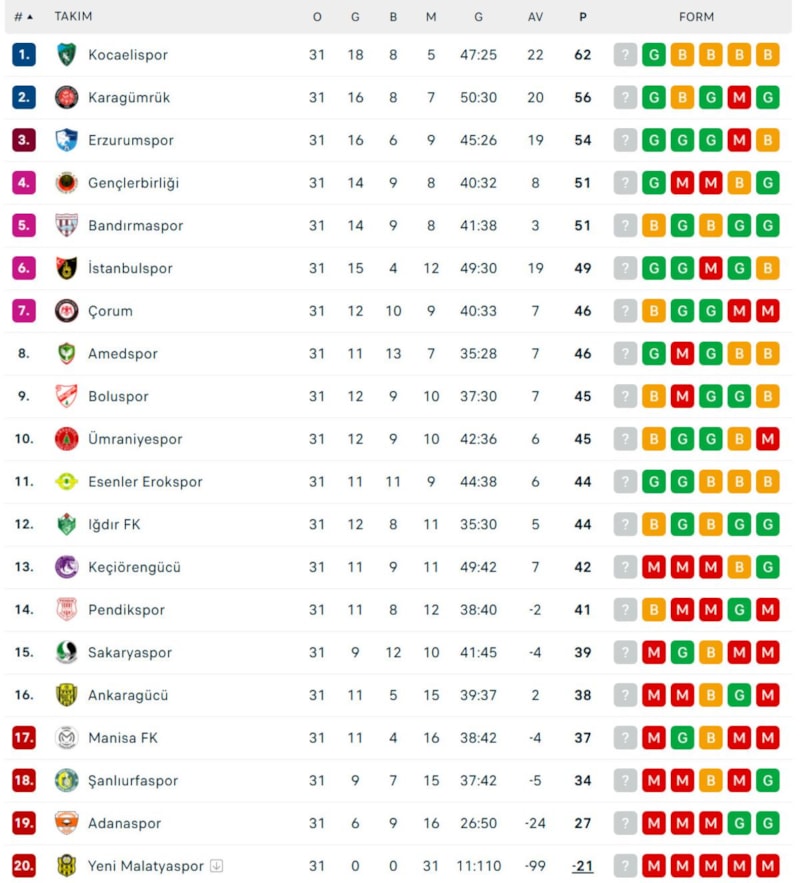Open the Bandırmaspor team link
Screen dimensions: 800x883
coord(135,226)
